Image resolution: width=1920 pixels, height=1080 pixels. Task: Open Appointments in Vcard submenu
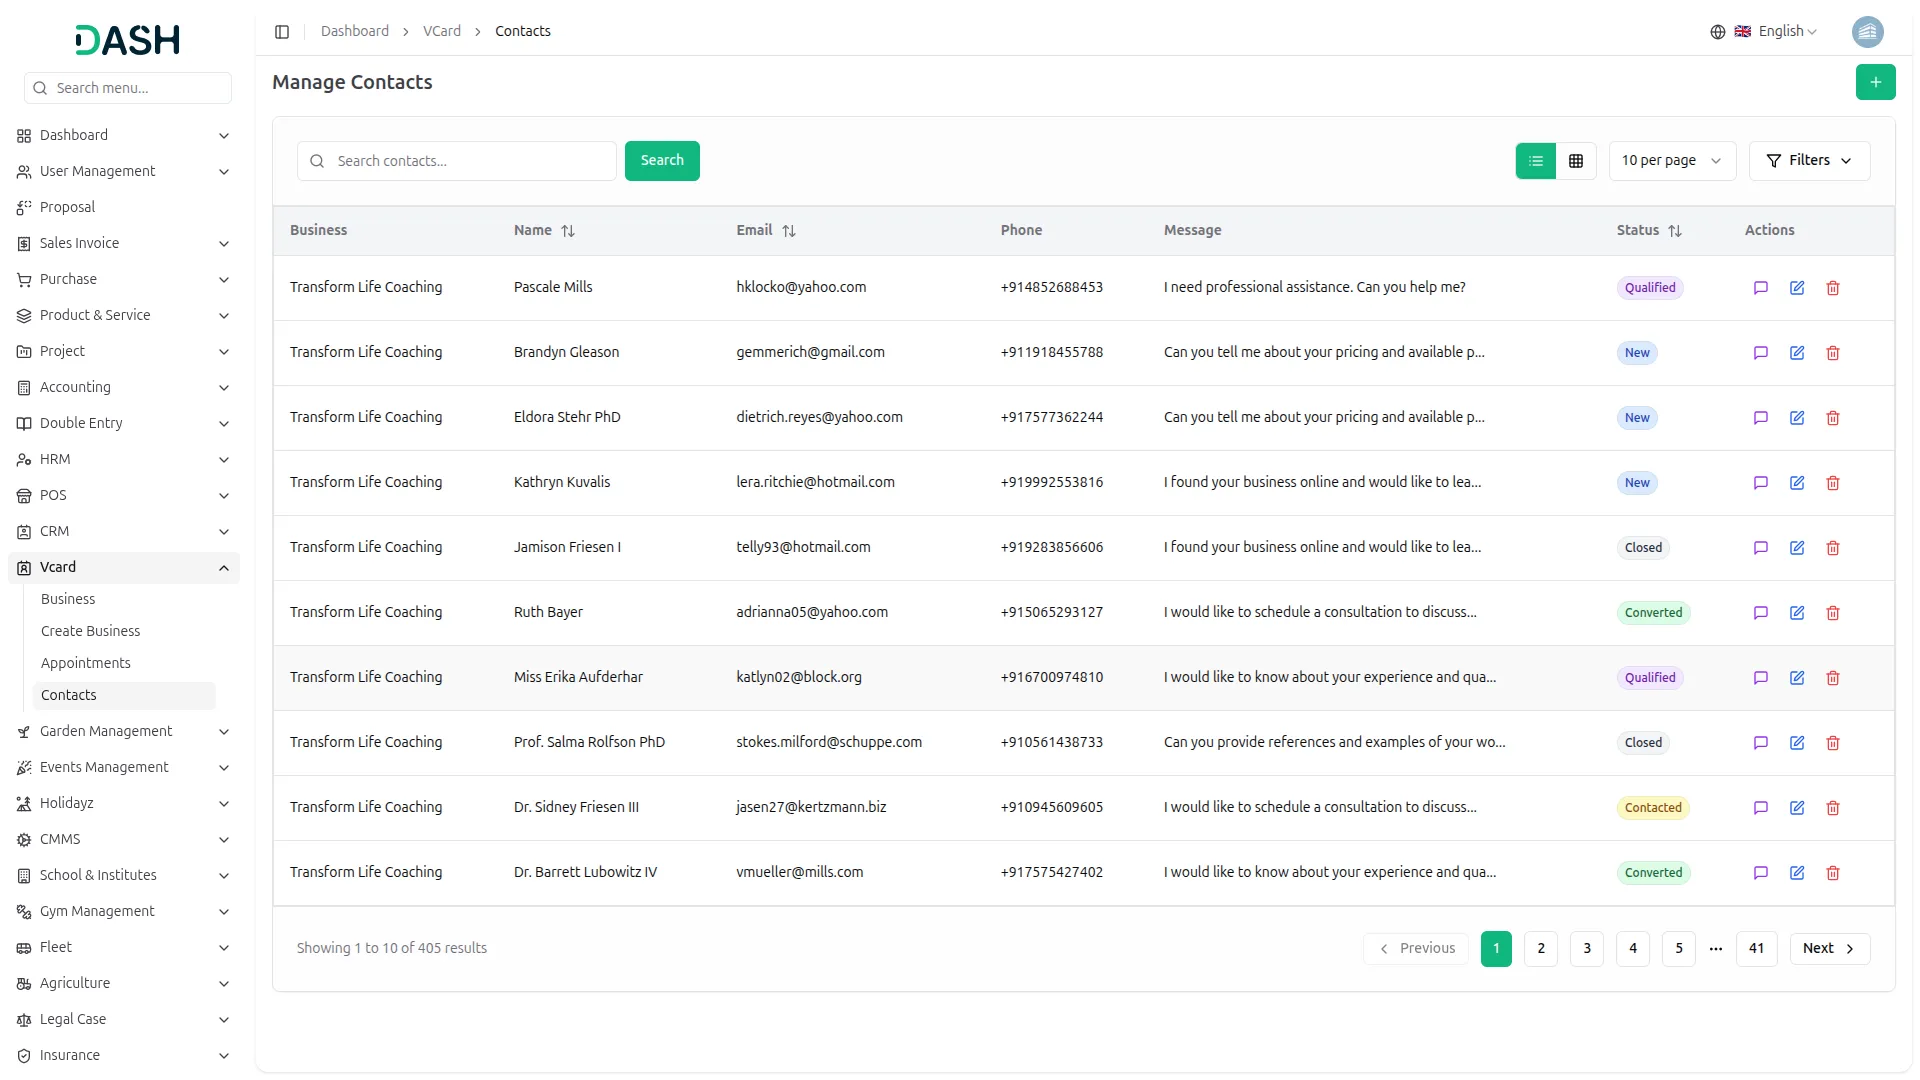click(x=86, y=663)
